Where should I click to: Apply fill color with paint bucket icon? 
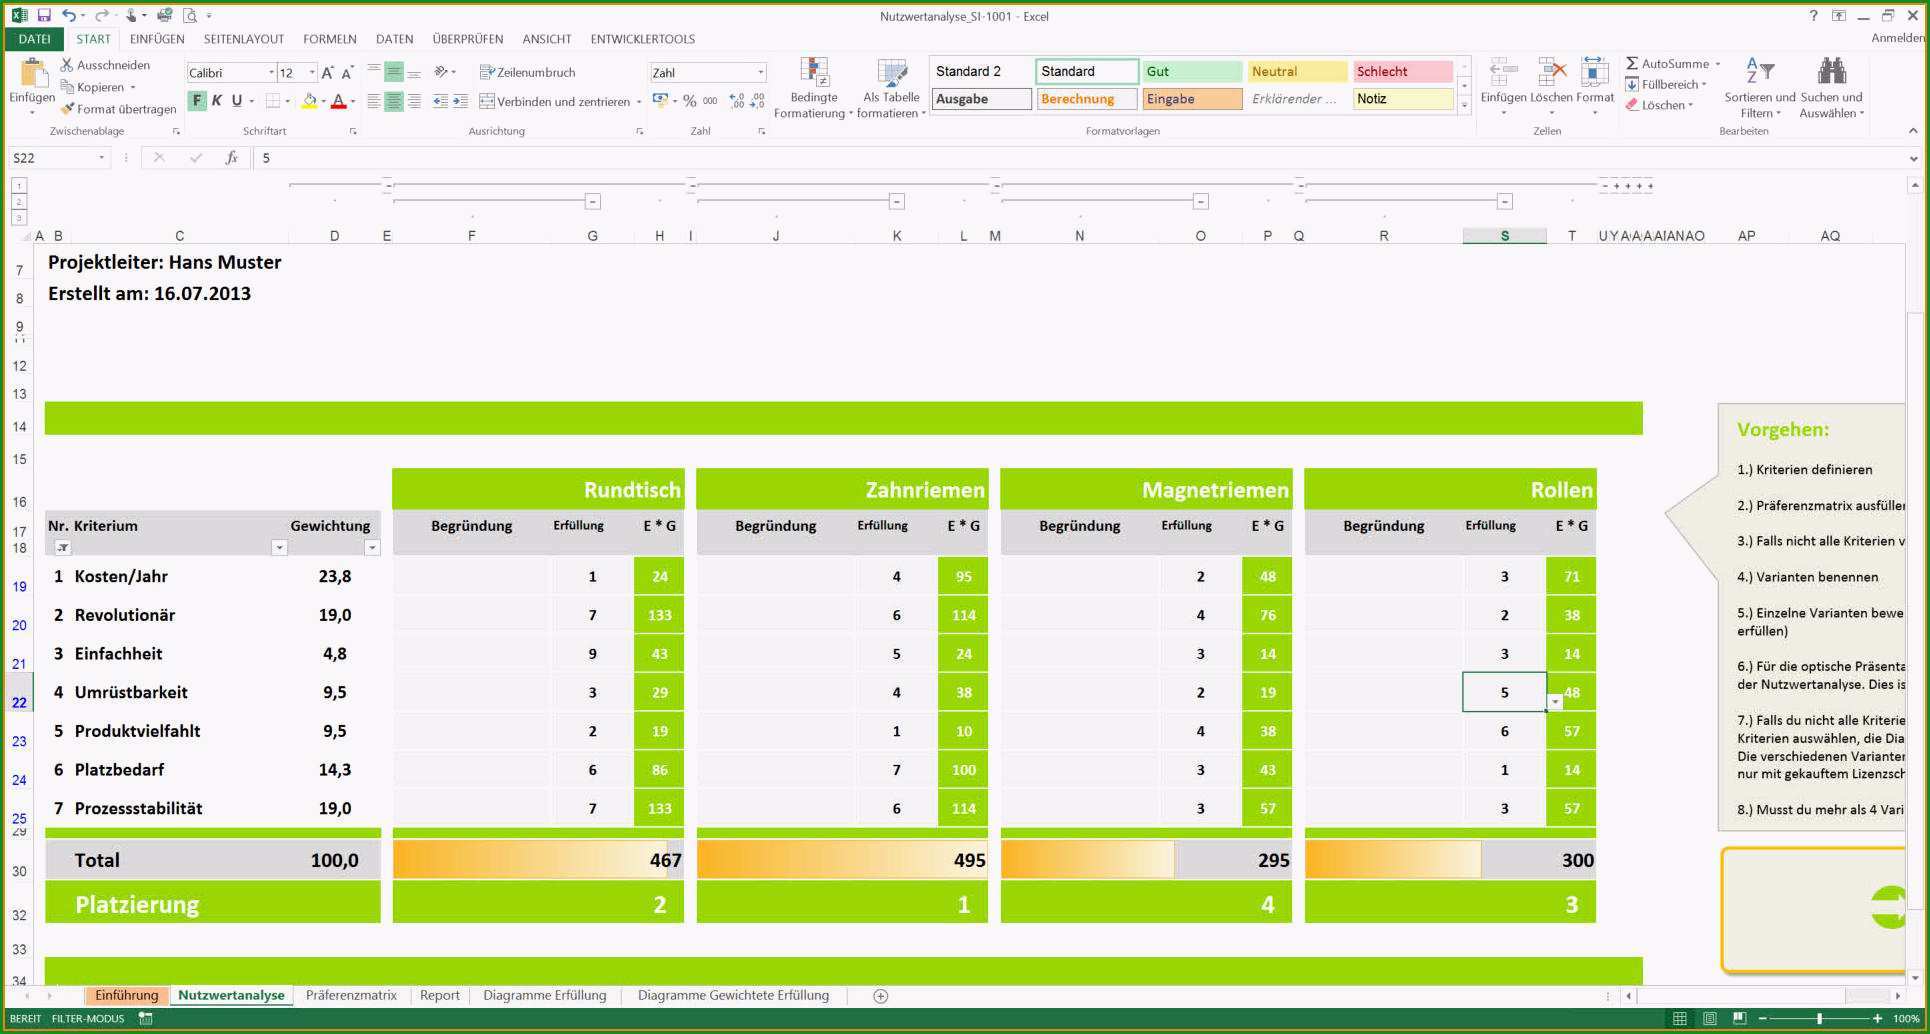pos(309,101)
